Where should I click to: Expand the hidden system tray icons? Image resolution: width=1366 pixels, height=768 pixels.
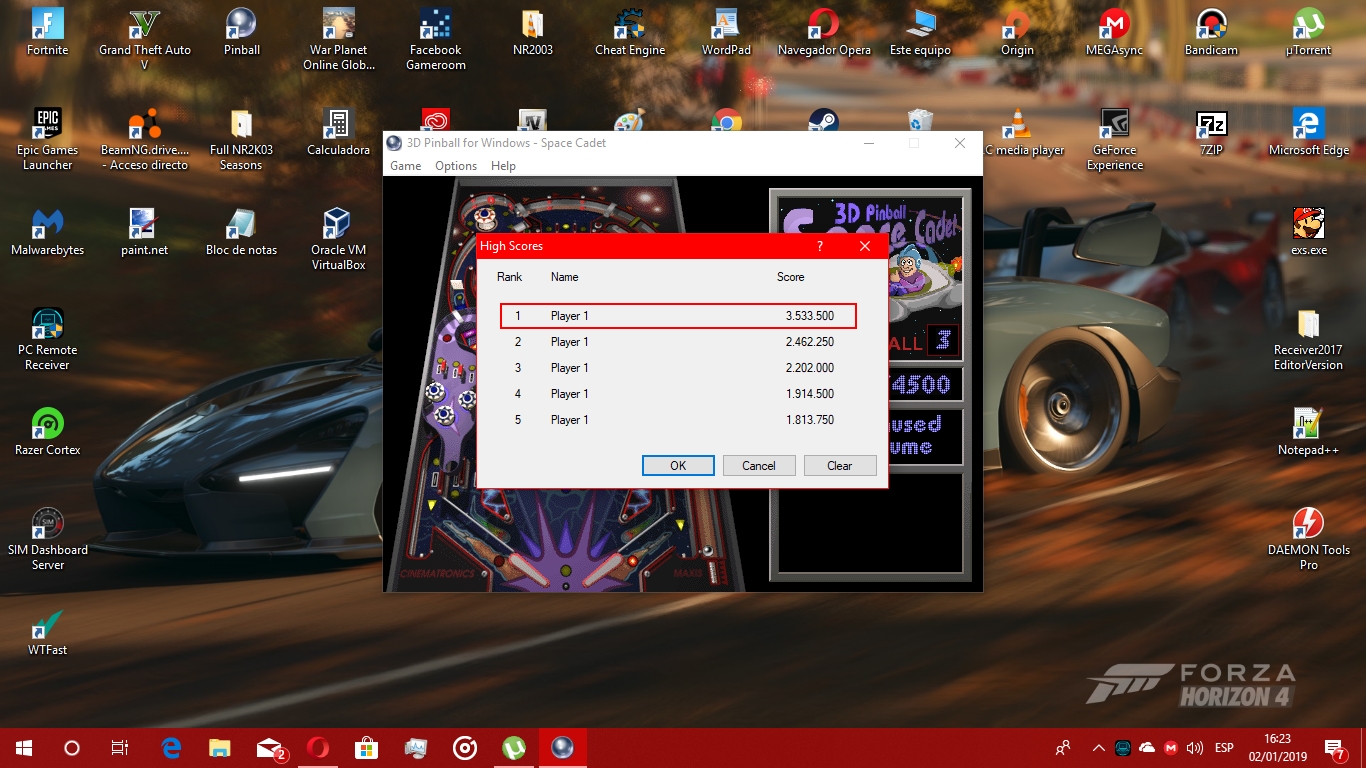click(x=1098, y=748)
